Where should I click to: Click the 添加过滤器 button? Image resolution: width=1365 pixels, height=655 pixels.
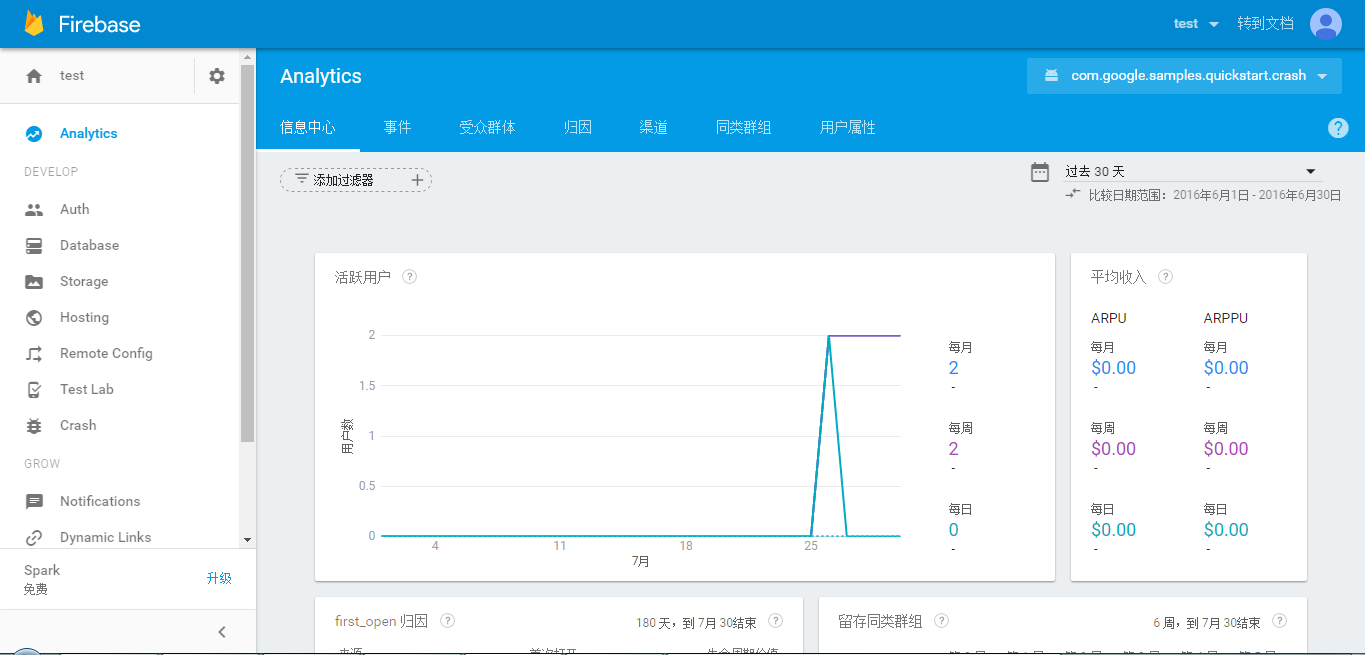coord(356,180)
